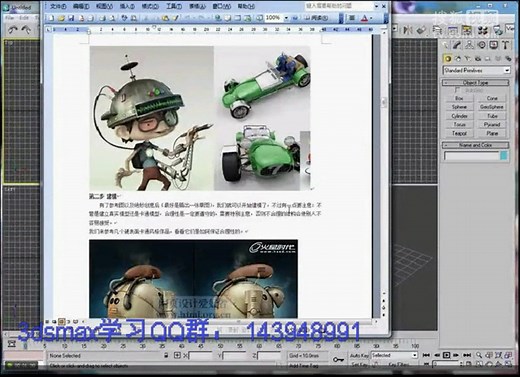Open the 文件 (File) menu in Word
The image size is (520, 377).
[x=58, y=6]
